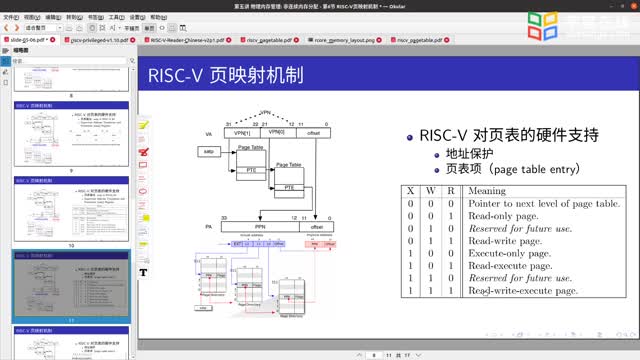This screenshot has width=640, height=360.
Task: Open page 10 thumbnail
Action: (71, 209)
